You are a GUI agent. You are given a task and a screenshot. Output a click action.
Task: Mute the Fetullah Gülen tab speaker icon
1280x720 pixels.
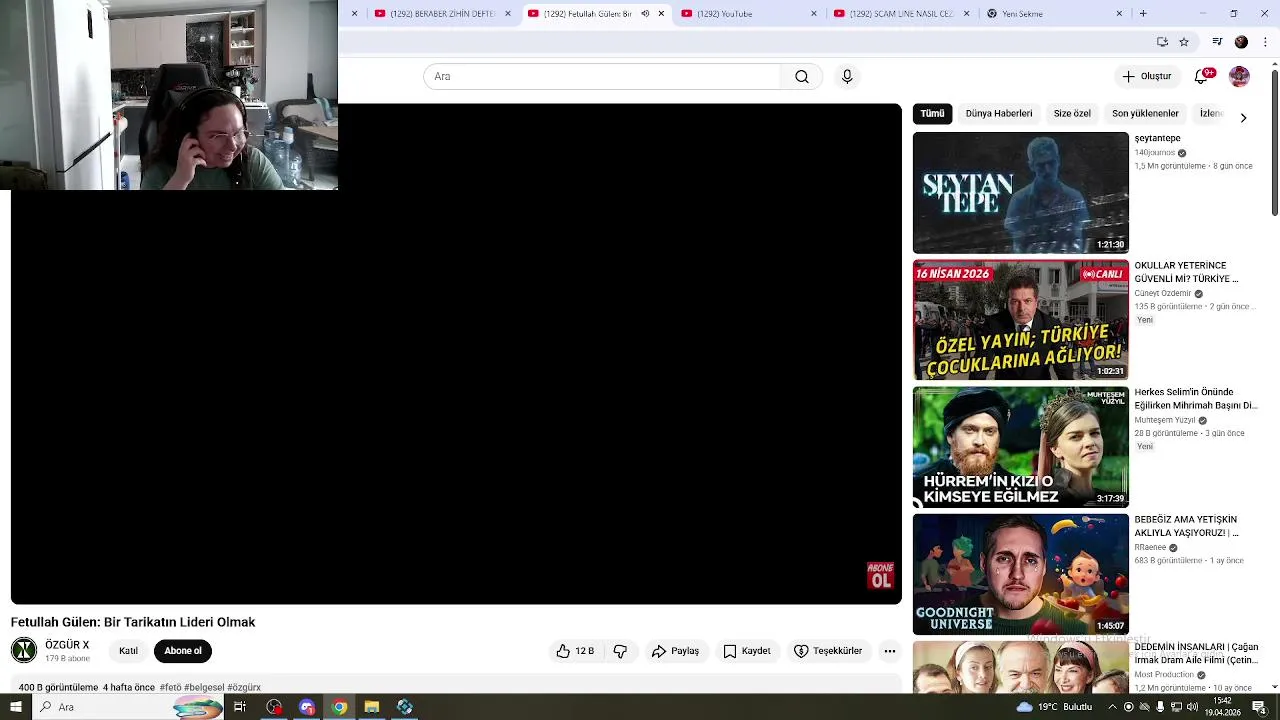[645, 14]
